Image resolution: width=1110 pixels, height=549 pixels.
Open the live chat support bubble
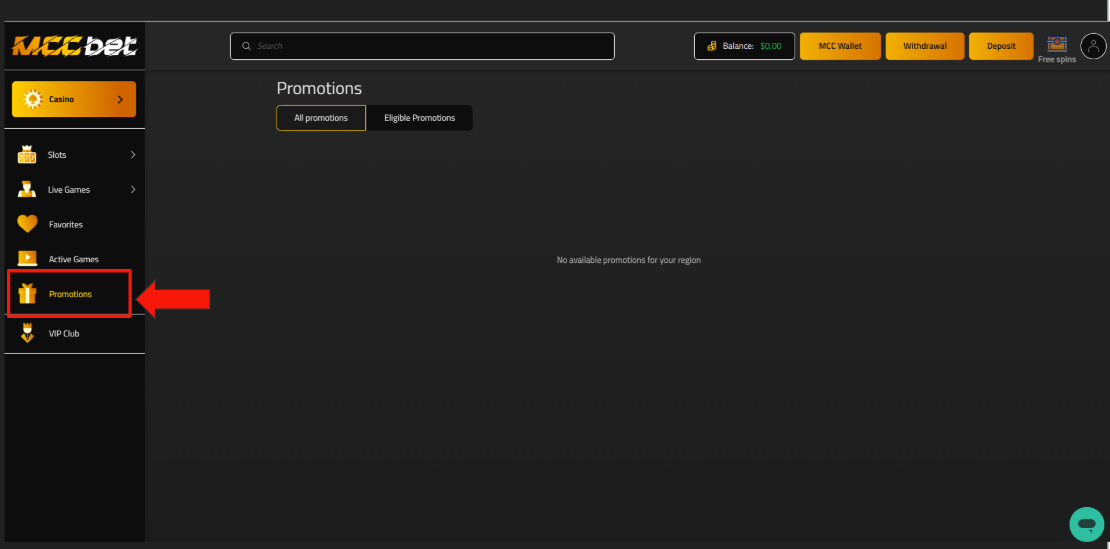click(x=1085, y=523)
